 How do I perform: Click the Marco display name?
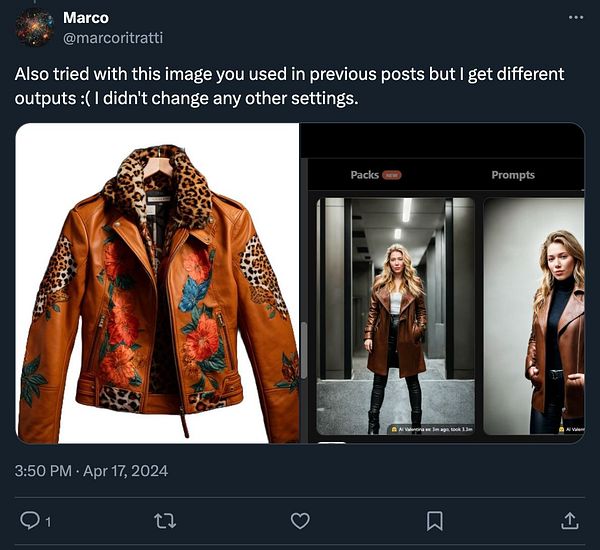point(85,18)
